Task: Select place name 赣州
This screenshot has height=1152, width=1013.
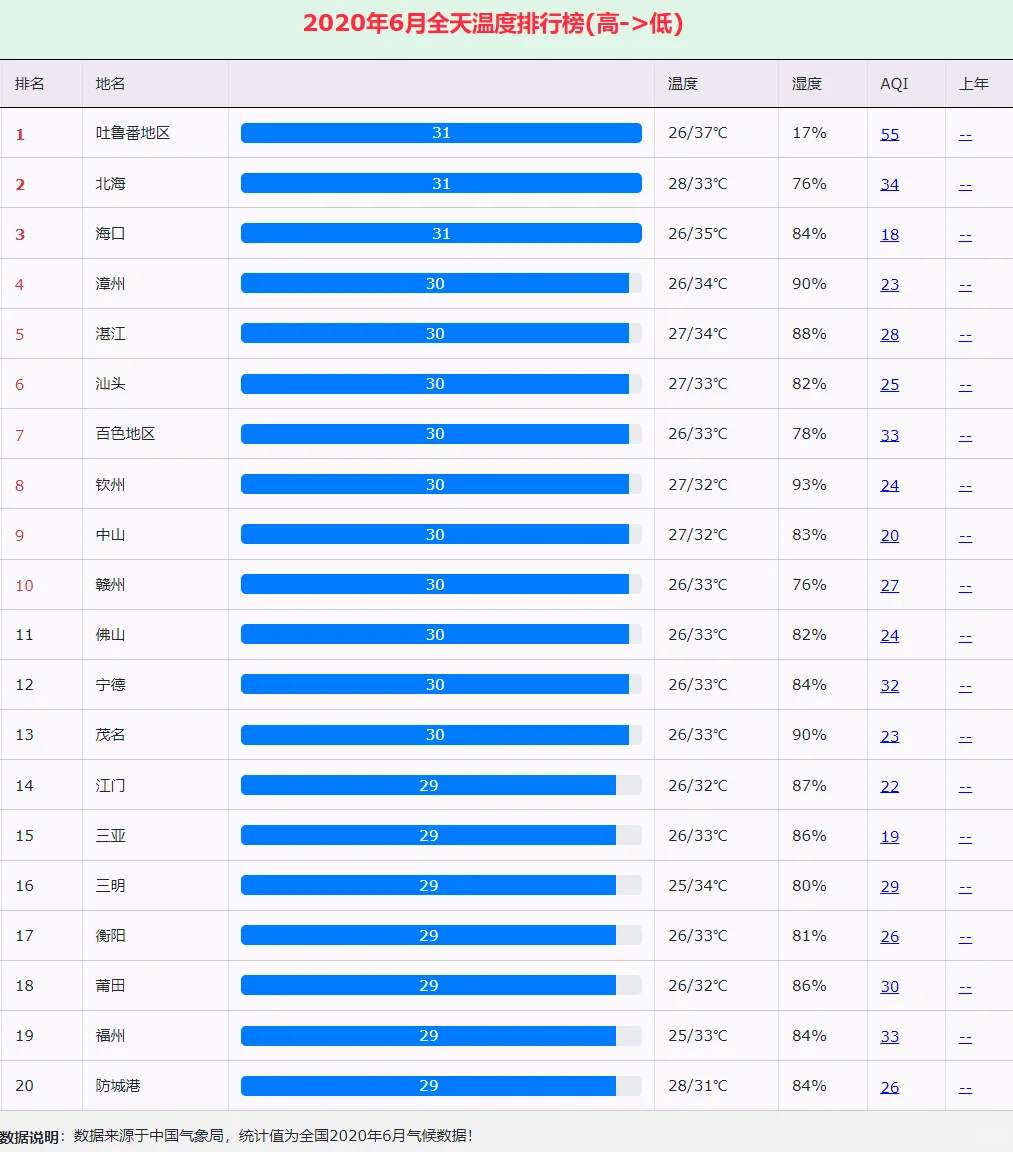Action: tap(110, 584)
